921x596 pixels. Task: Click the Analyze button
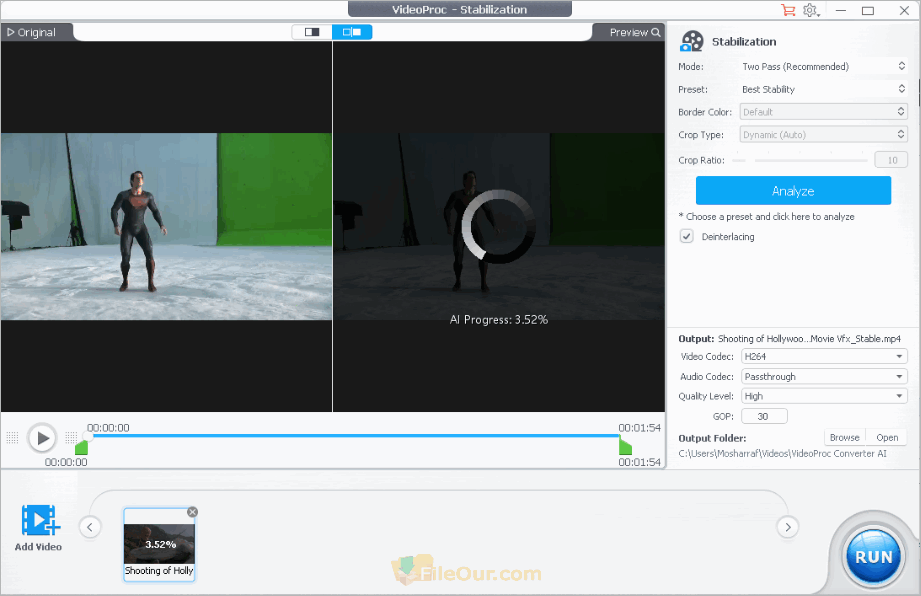pos(793,191)
